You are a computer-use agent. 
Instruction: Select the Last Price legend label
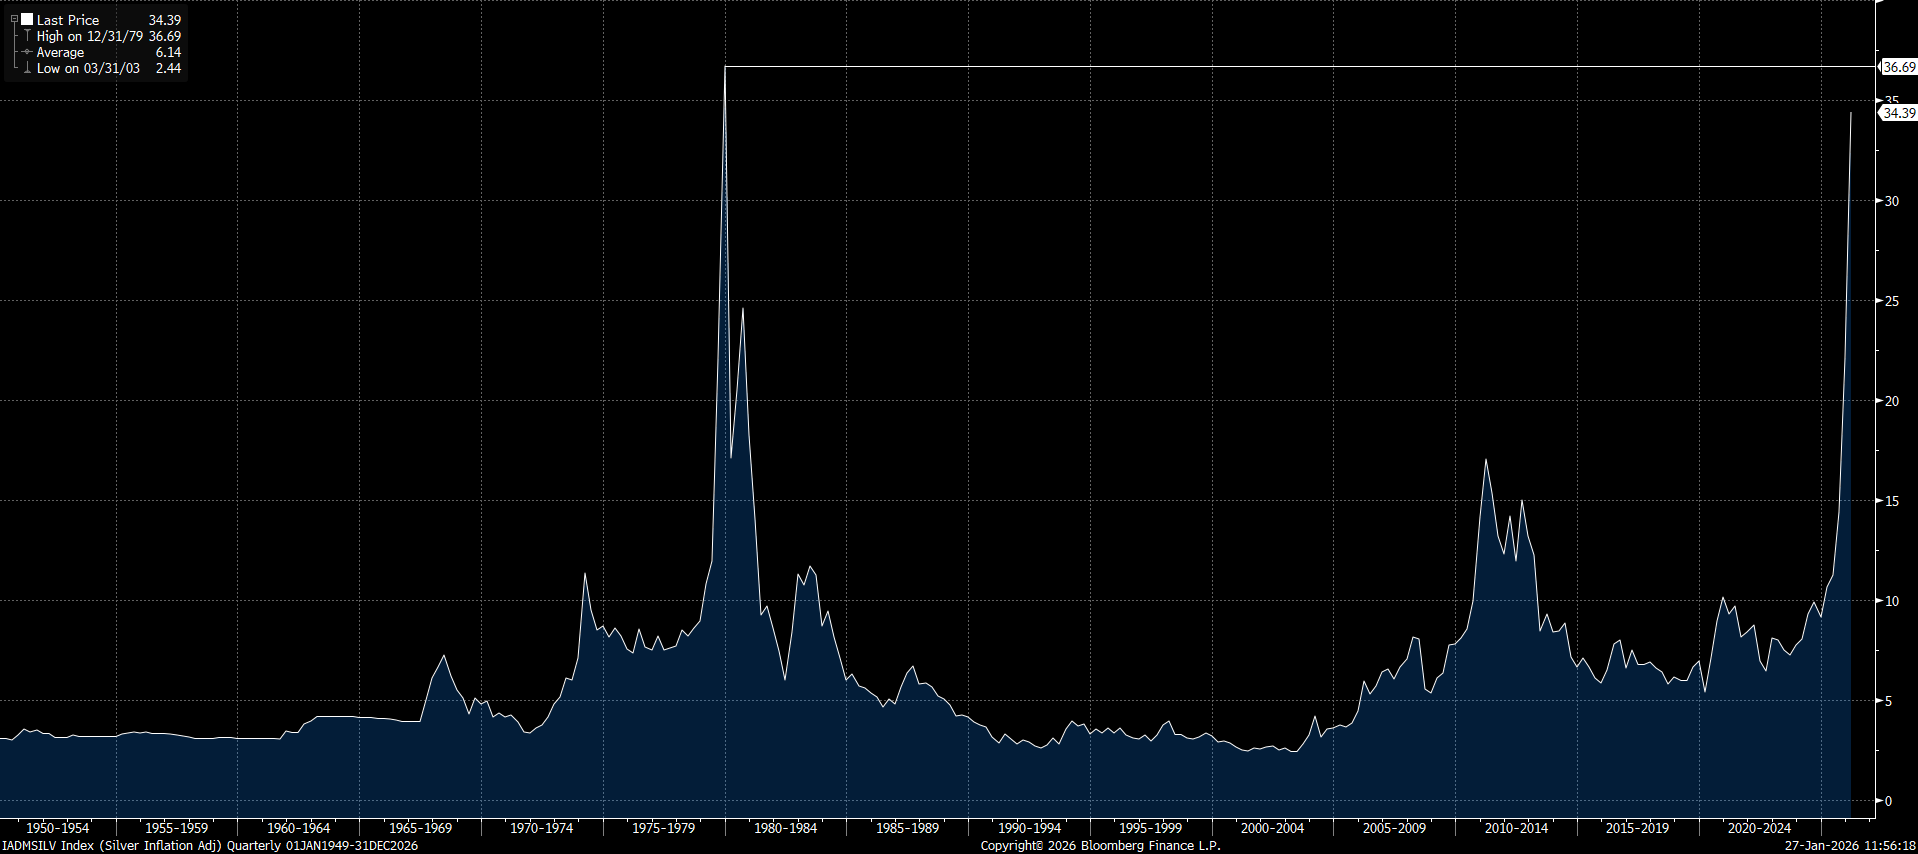tap(68, 20)
